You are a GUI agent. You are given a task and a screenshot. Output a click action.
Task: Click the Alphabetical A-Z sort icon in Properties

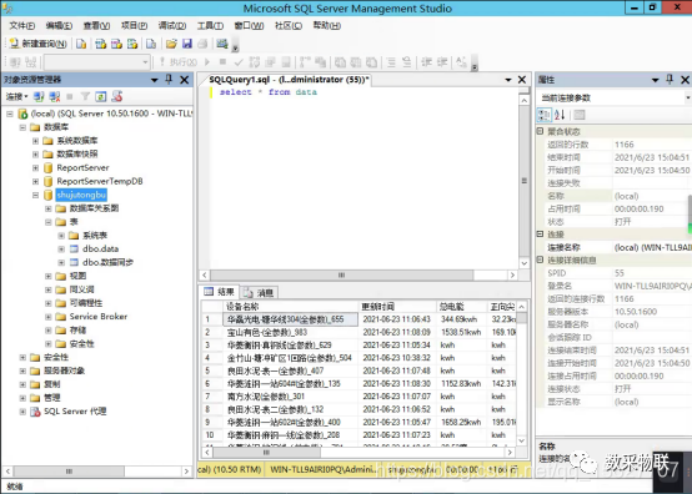point(560,115)
